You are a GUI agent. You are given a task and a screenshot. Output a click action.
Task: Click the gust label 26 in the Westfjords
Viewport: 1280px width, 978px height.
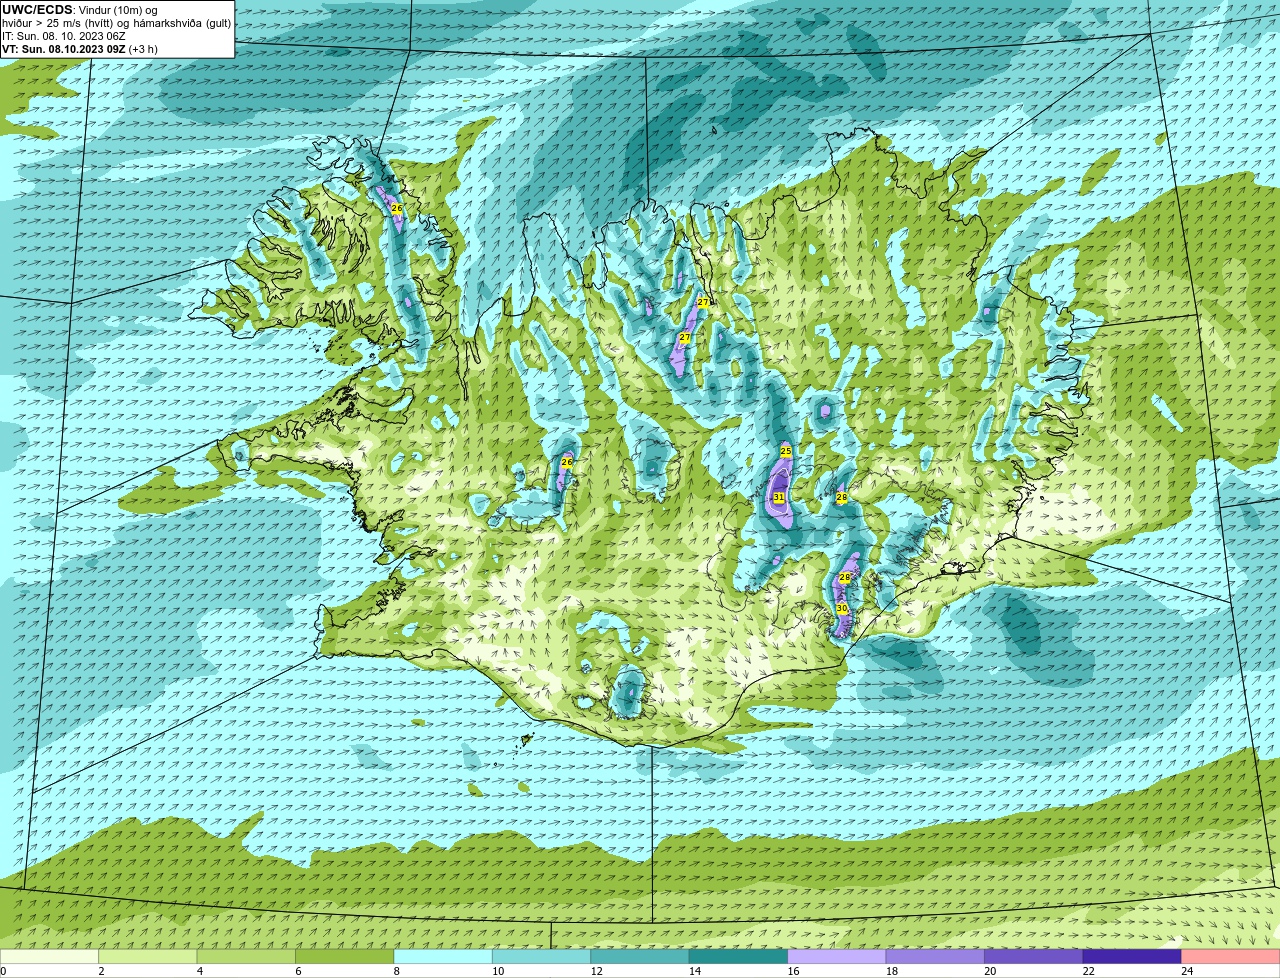click(396, 208)
